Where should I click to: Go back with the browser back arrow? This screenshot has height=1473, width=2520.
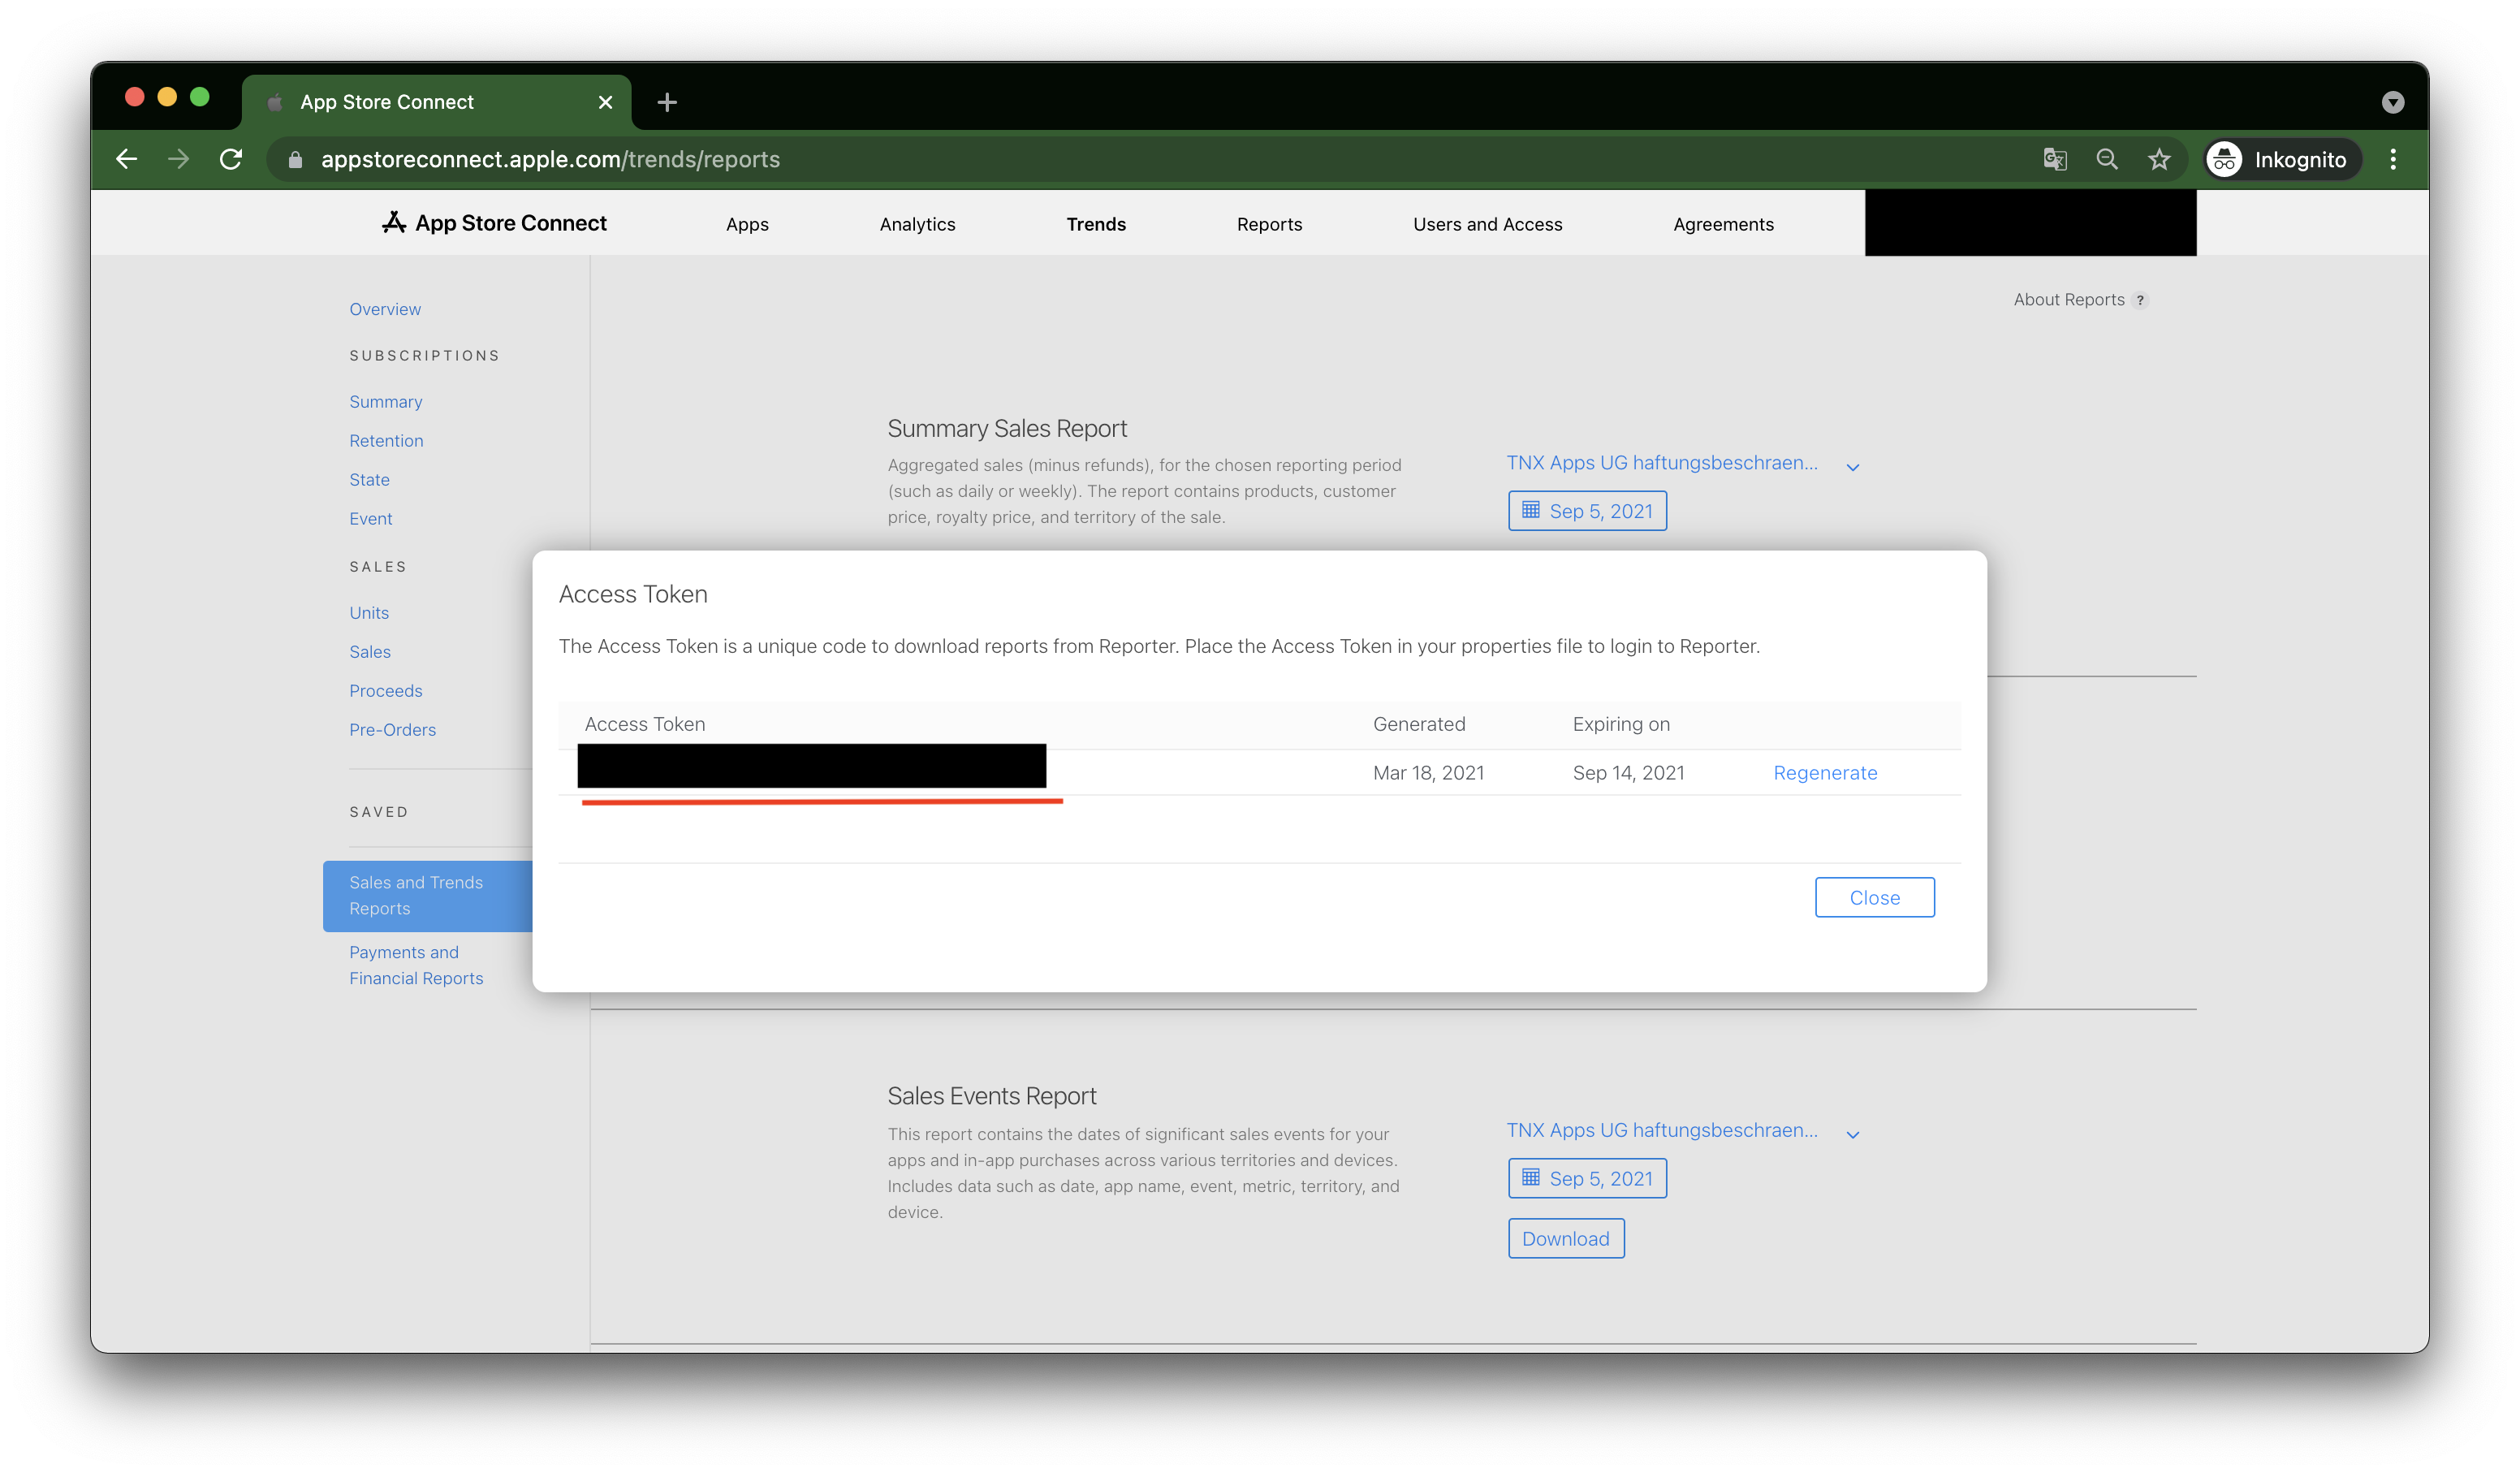[x=126, y=159]
